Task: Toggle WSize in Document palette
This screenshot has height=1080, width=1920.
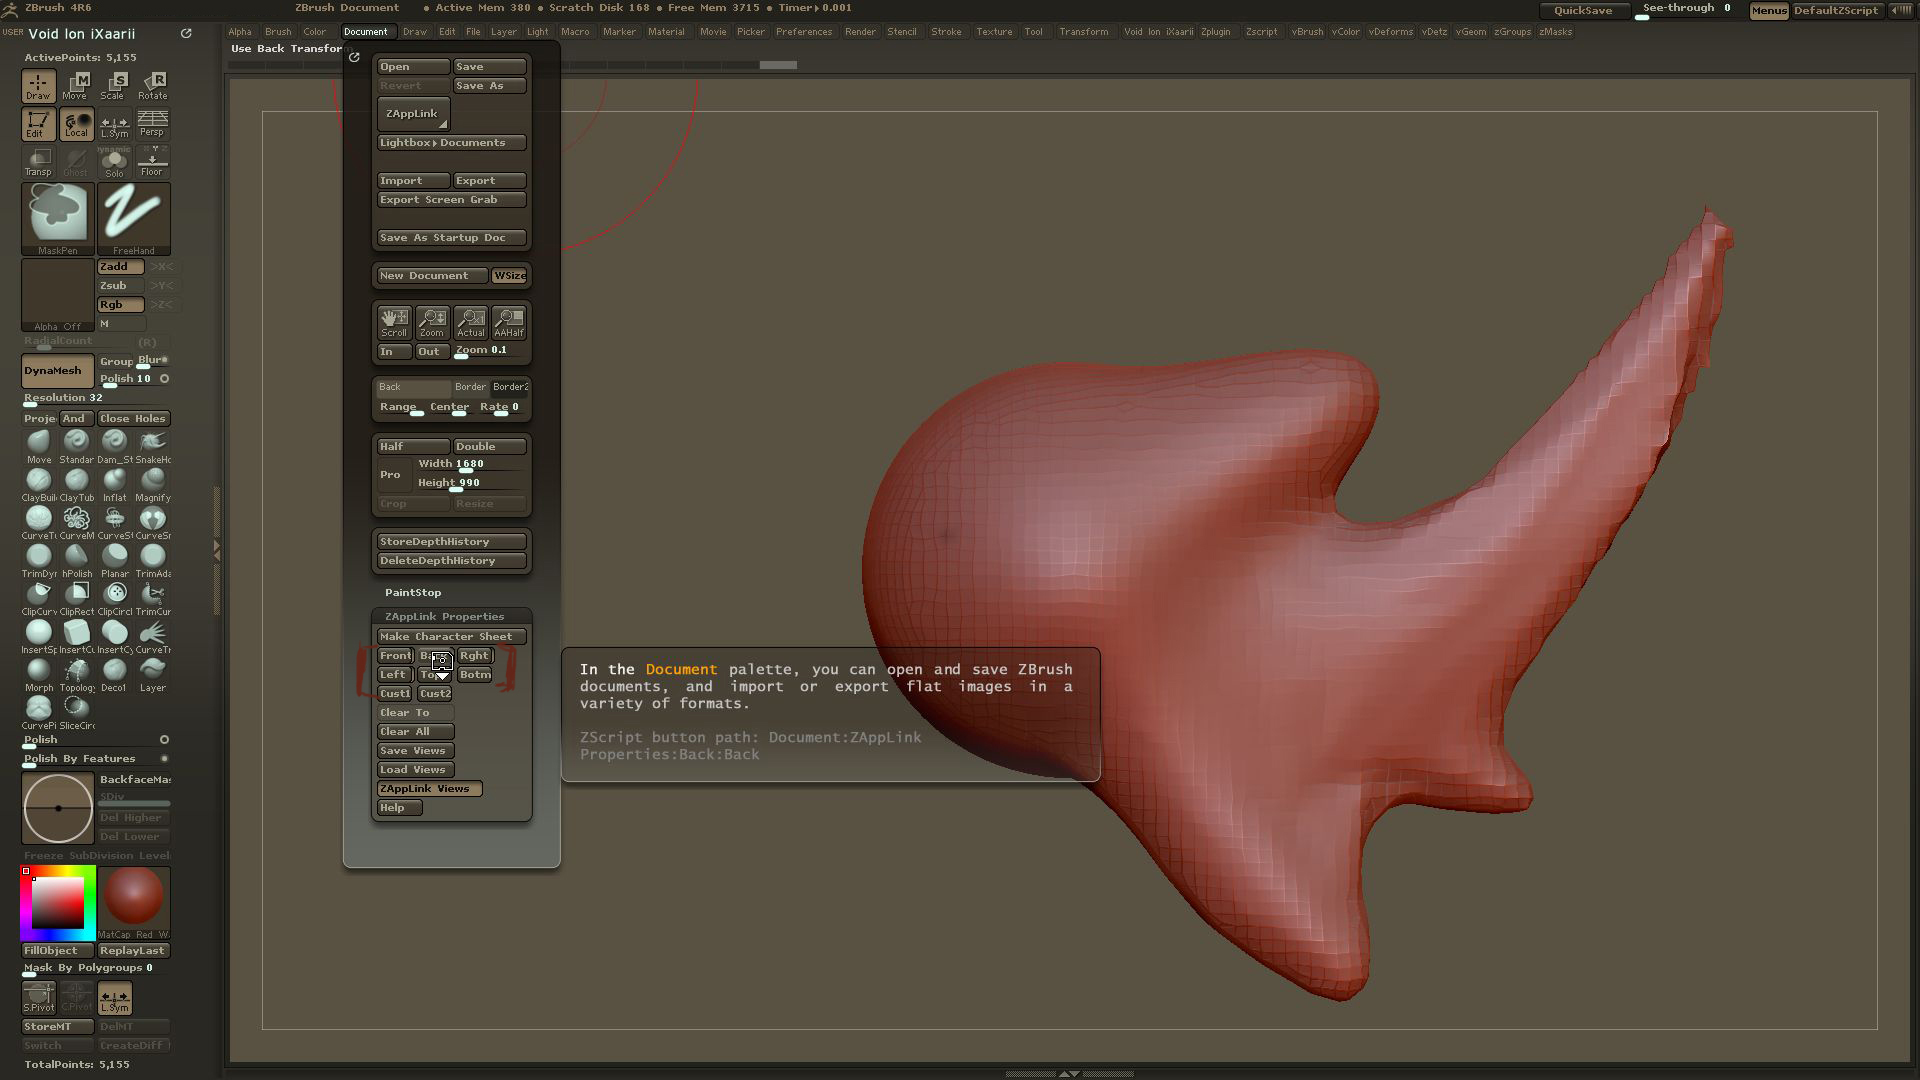Action: pos(509,276)
